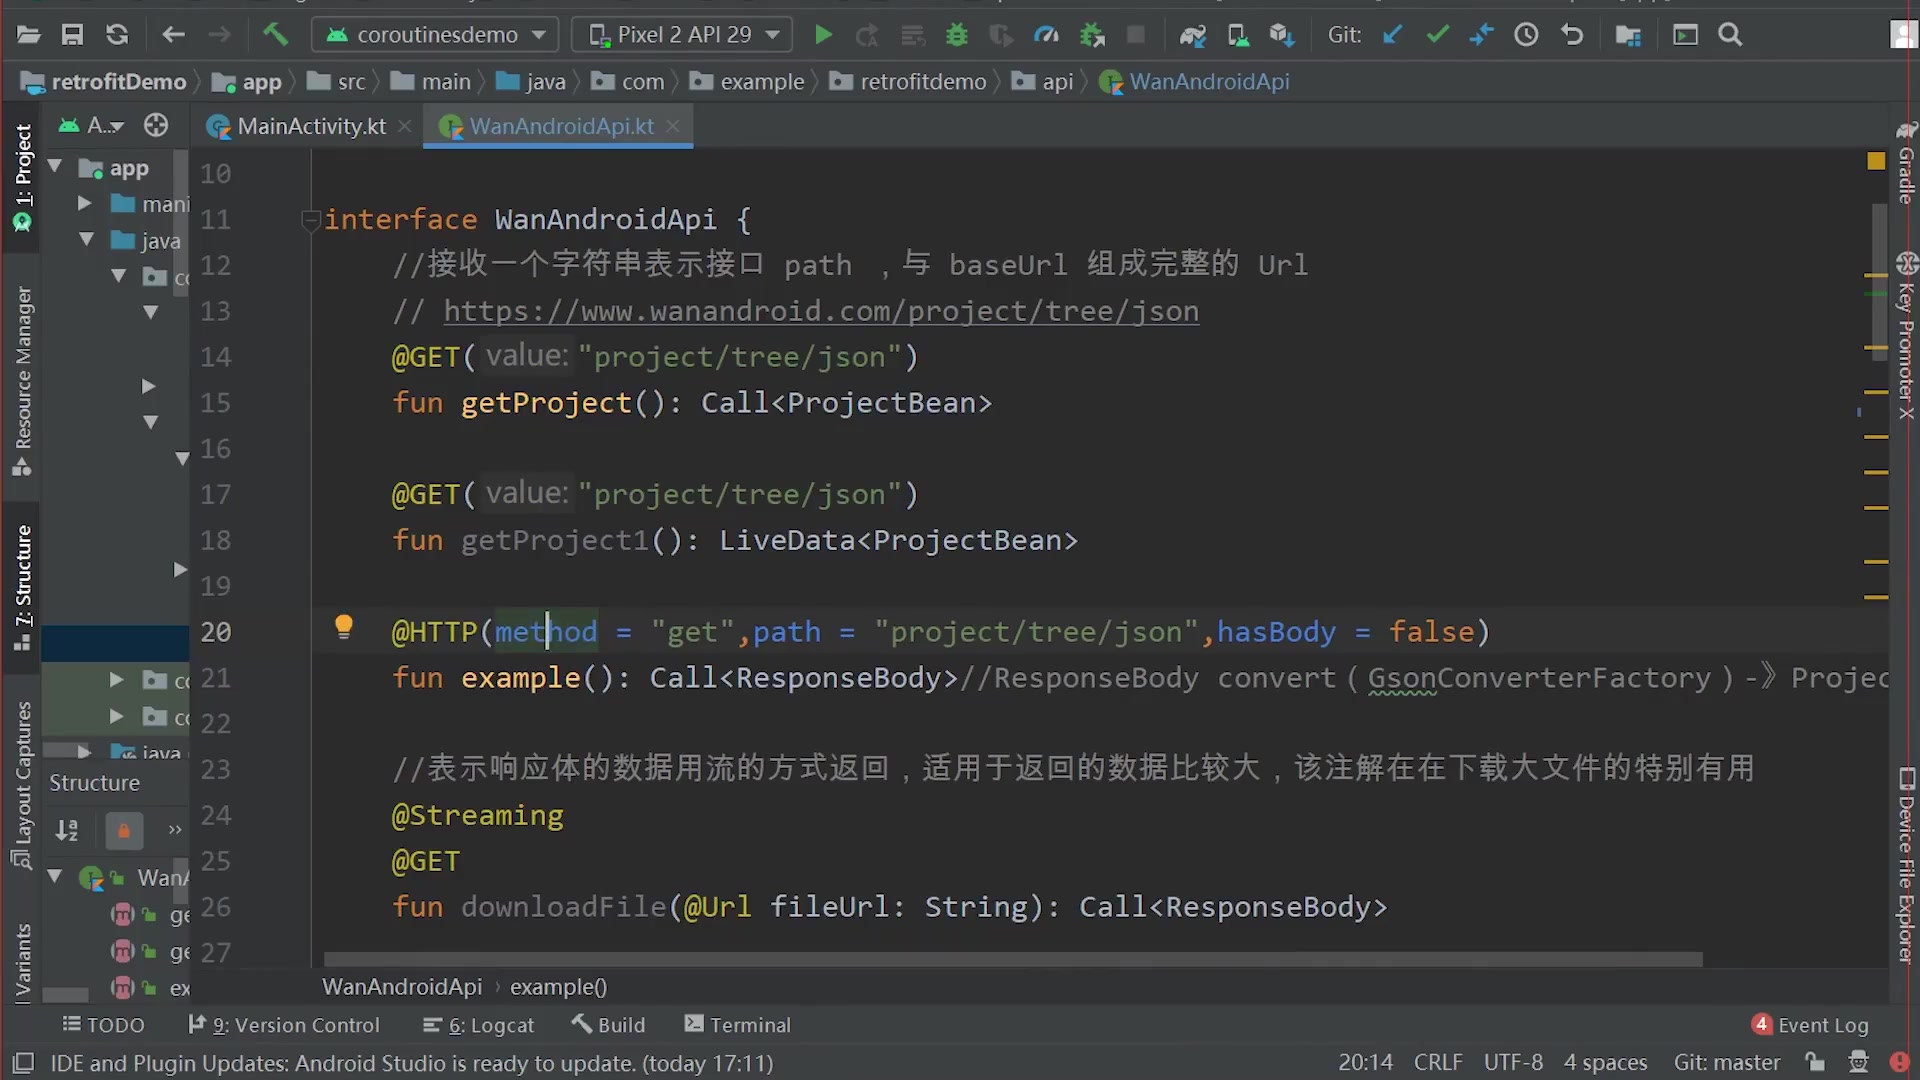Image resolution: width=1920 pixels, height=1080 pixels.
Task: Click the api breadcrumb in navigation bar
Action: pyautogui.click(x=1054, y=81)
